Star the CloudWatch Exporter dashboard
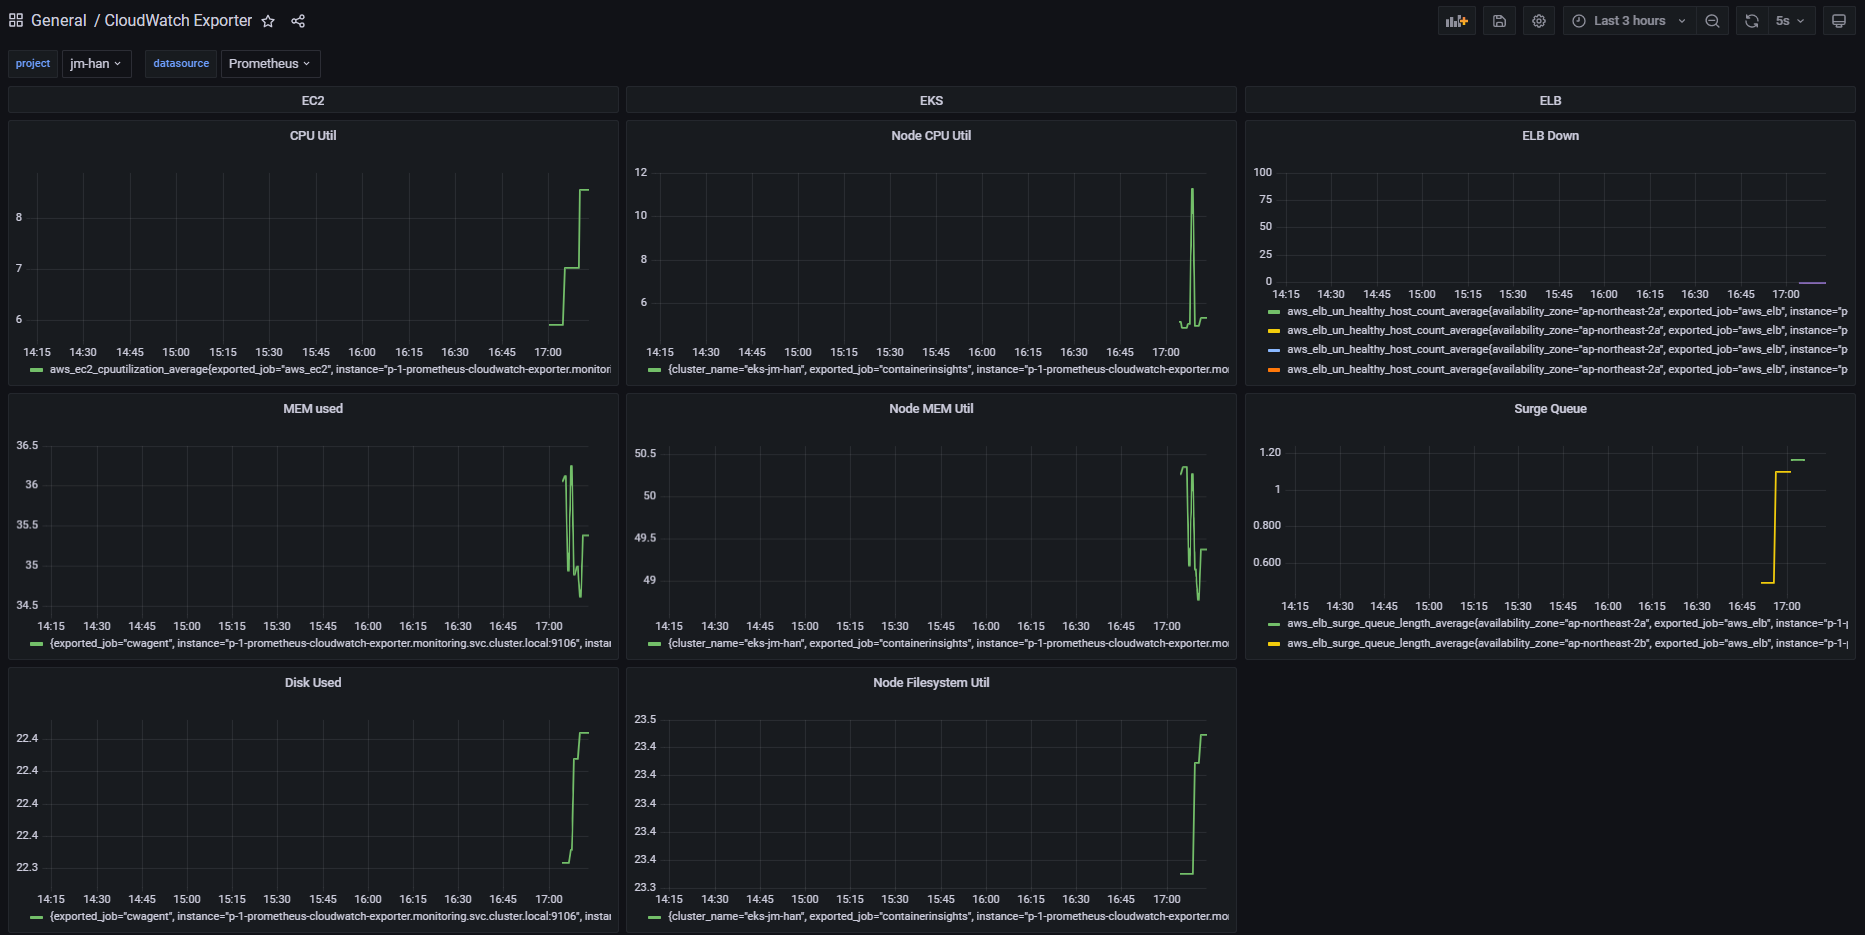The height and width of the screenshot is (935, 1865). point(268,21)
